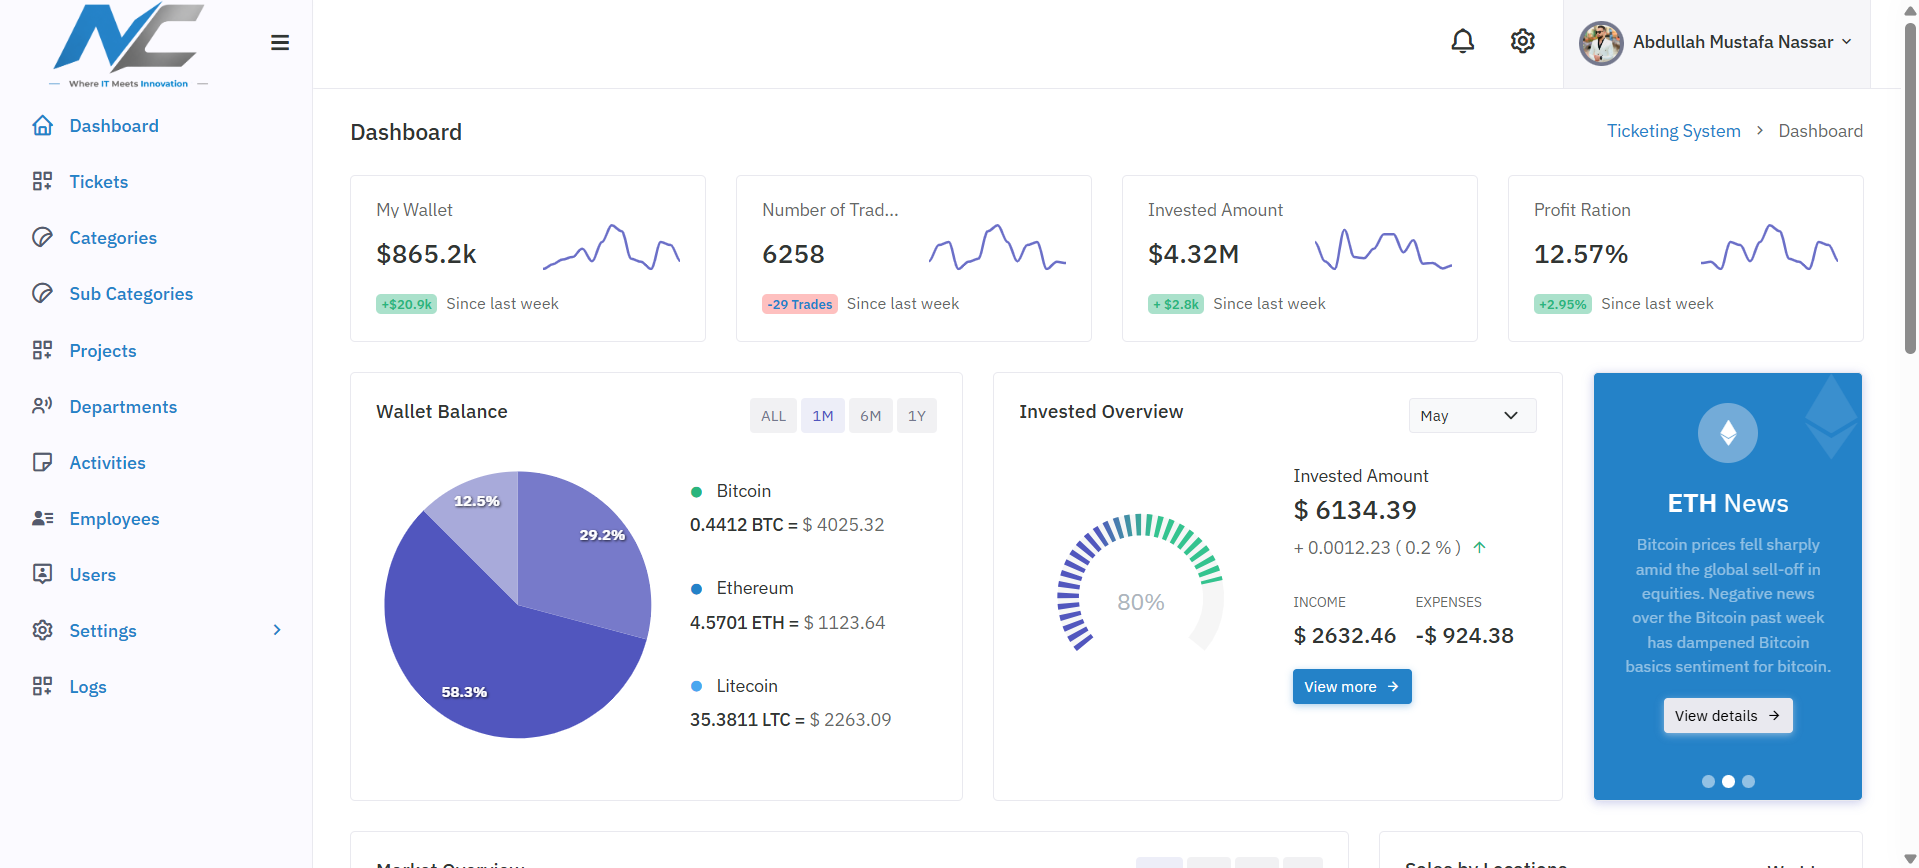Viewport: 1919px width, 868px height.
Task: Open the notifications bell icon
Action: [1462, 41]
